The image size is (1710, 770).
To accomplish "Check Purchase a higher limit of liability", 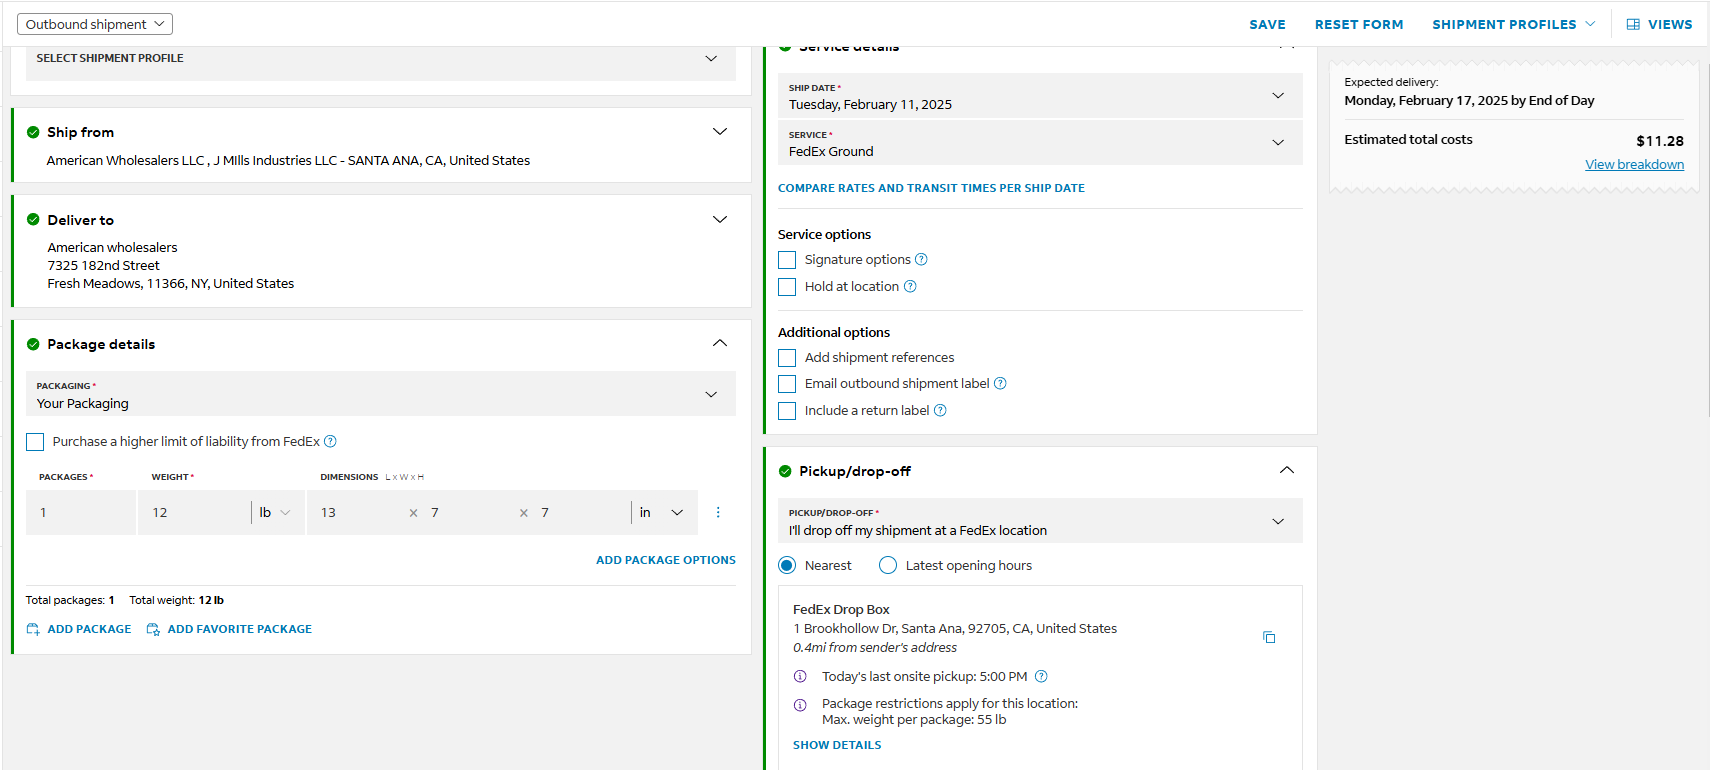I will point(35,442).
